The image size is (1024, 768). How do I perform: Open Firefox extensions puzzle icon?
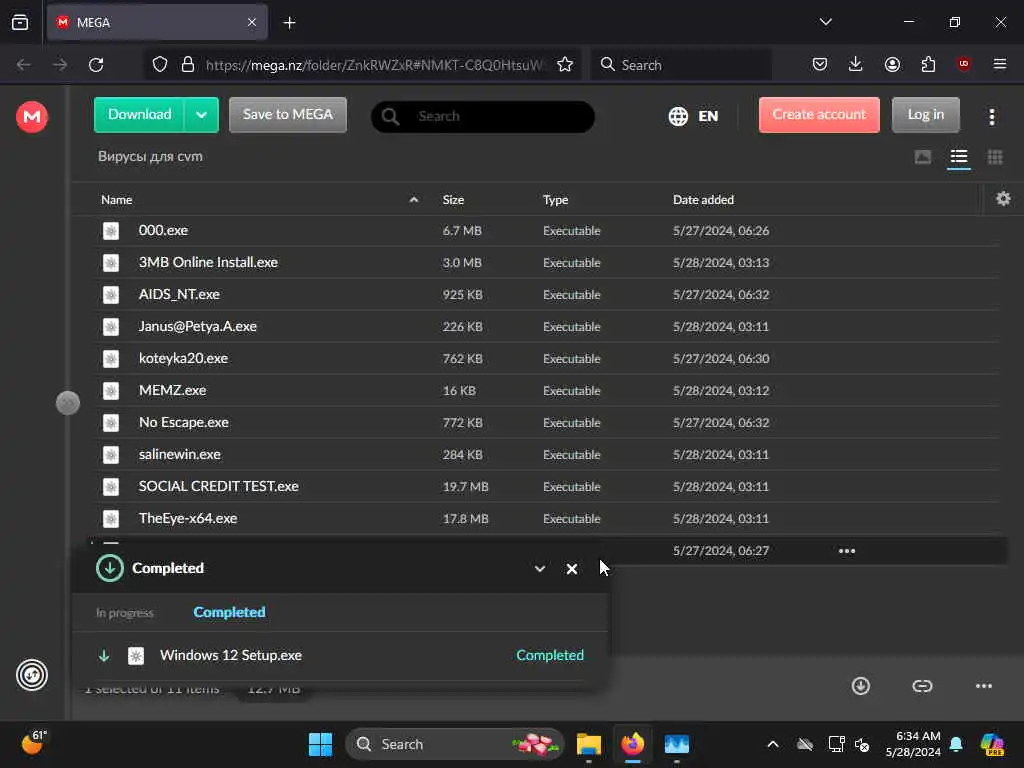point(928,64)
